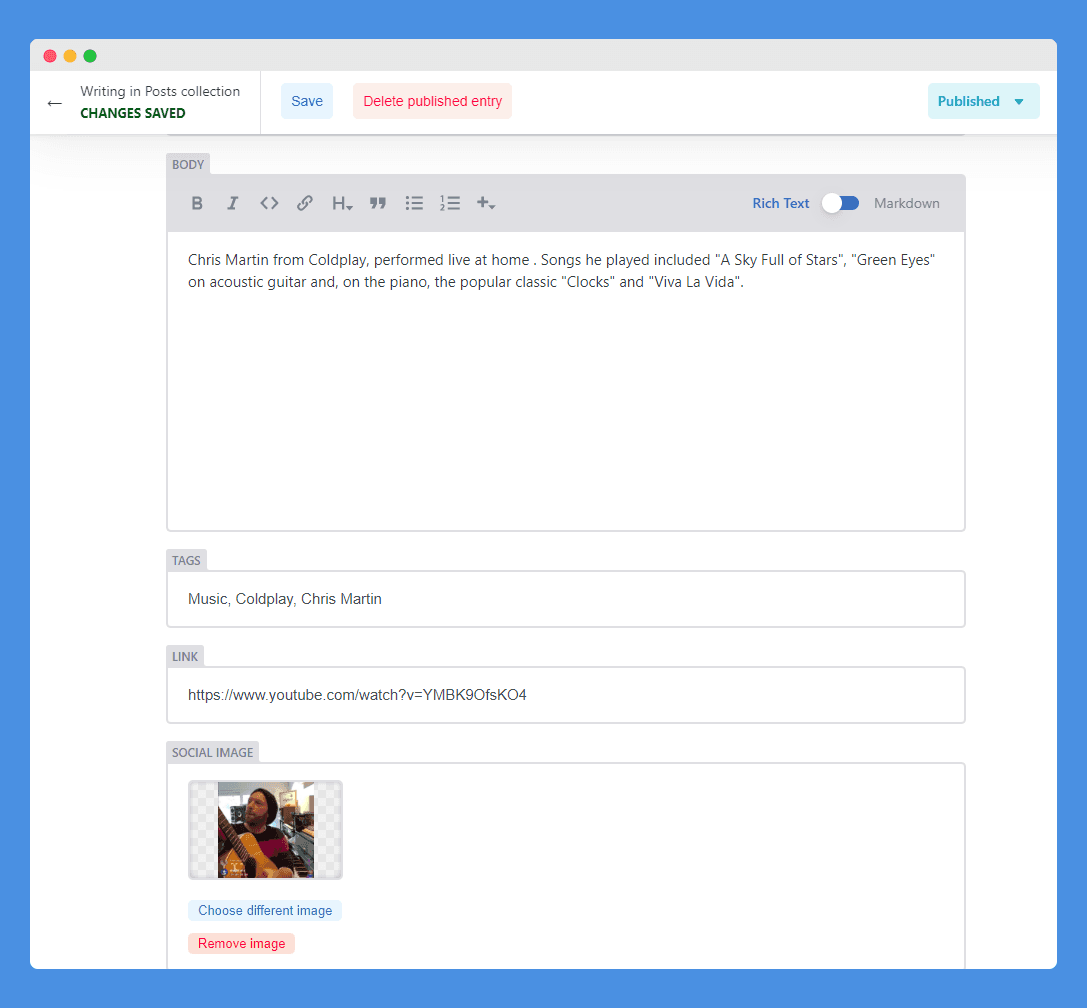Expand the add component plus dropdown
The width and height of the screenshot is (1087, 1008).
[486, 203]
